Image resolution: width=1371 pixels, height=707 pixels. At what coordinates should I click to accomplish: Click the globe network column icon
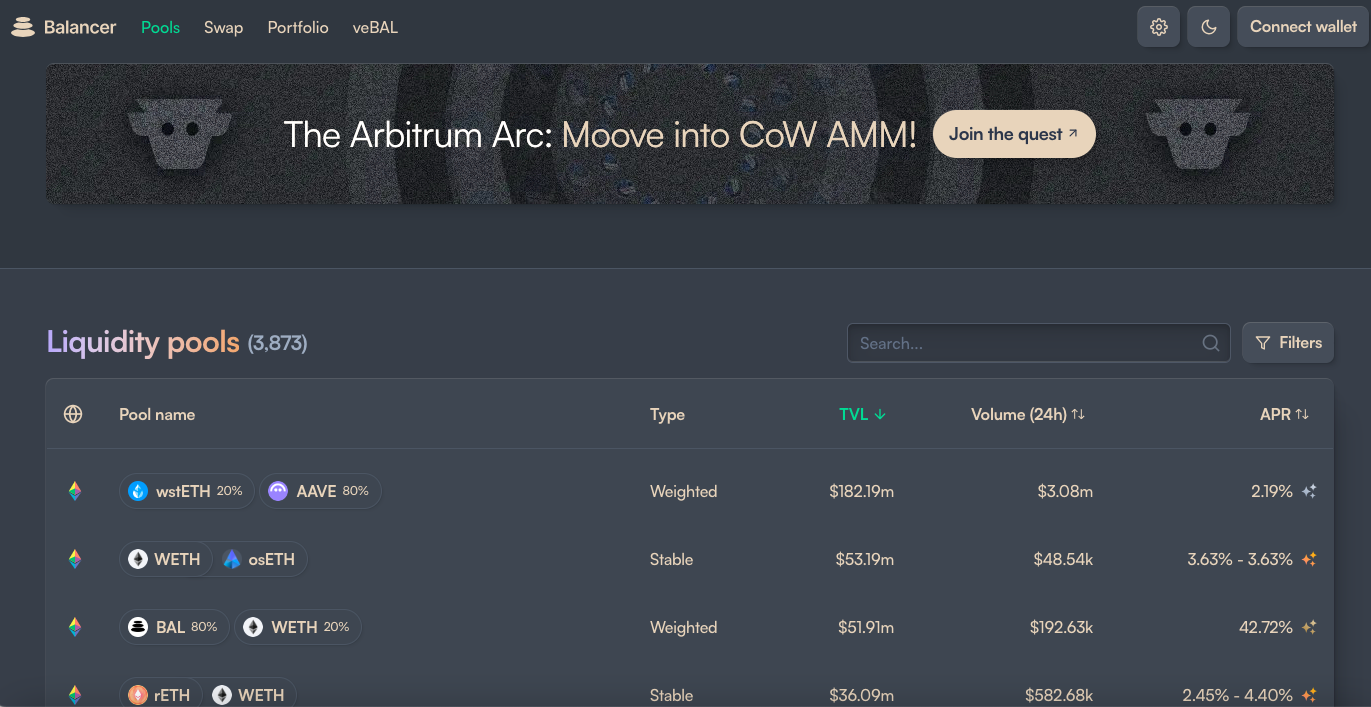tap(73, 414)
